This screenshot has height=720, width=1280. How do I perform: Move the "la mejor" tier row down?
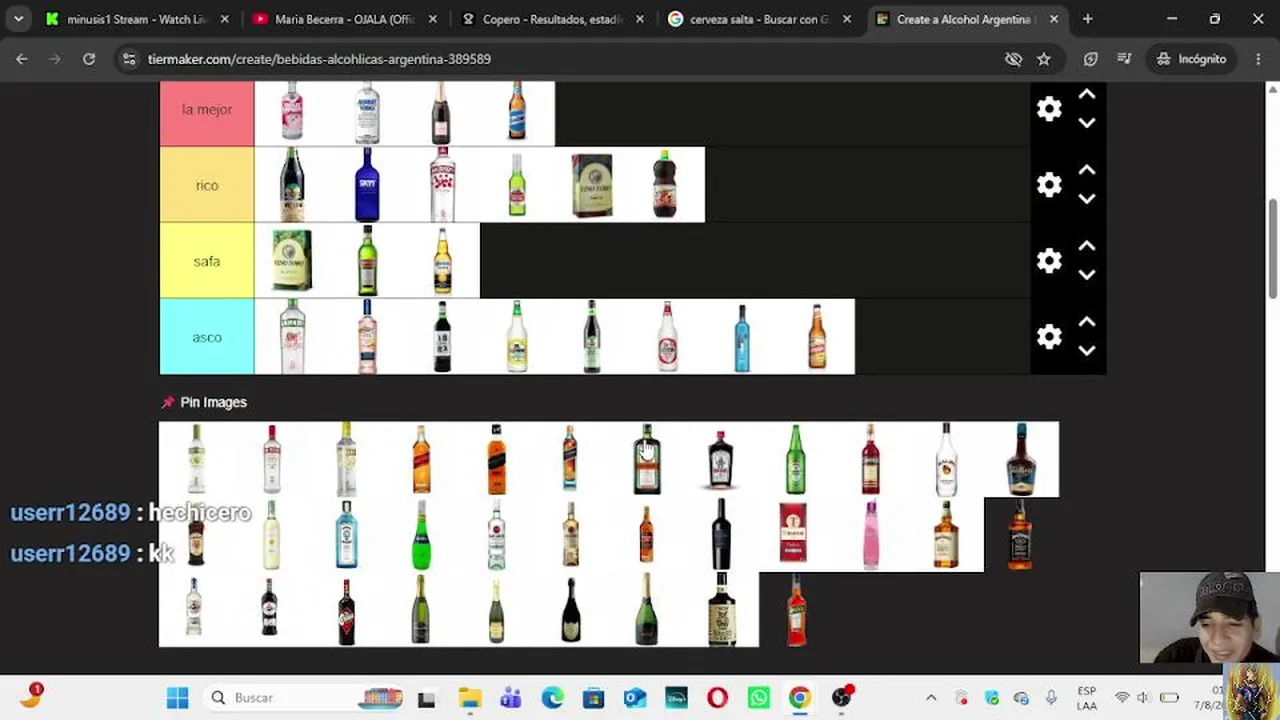pos(1087,123)
